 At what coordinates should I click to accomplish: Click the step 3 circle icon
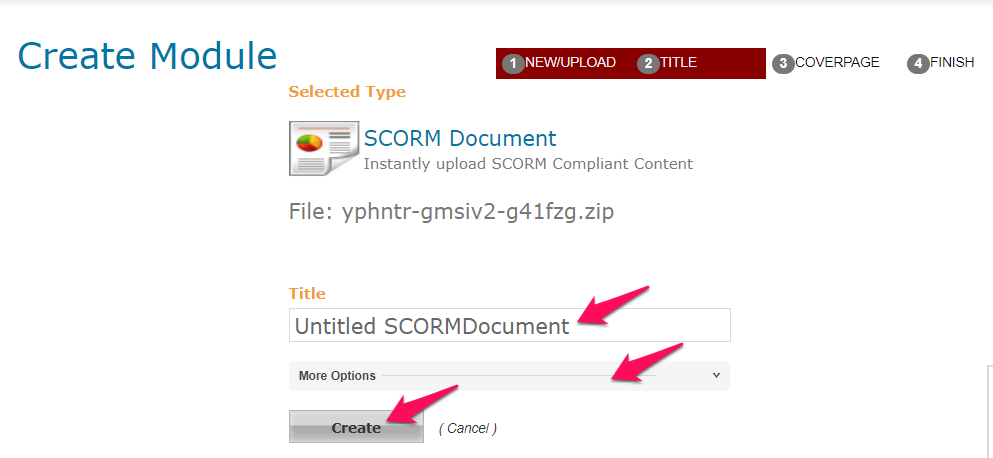coord(783,64)
